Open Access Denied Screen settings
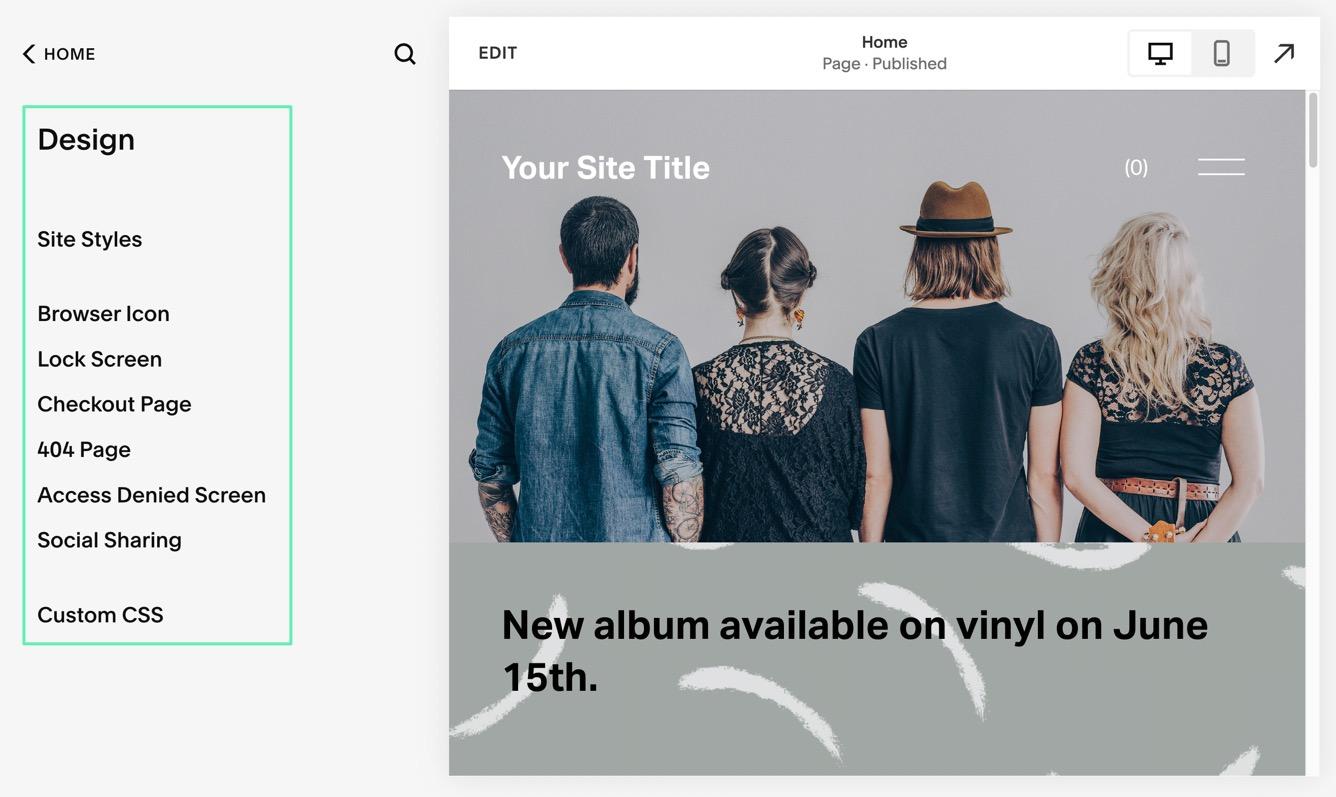Viewport: 1336px width, 797px height. [x=151, y=495]
